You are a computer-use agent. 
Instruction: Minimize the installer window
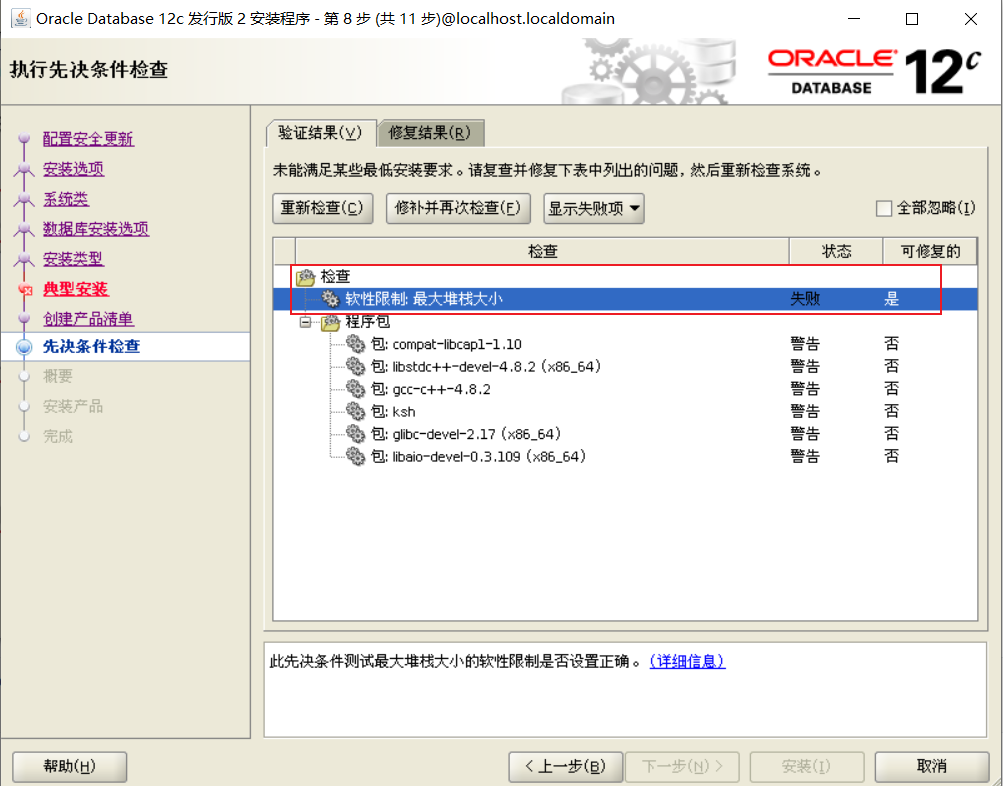pyautogui.click(x=854, y=19)
